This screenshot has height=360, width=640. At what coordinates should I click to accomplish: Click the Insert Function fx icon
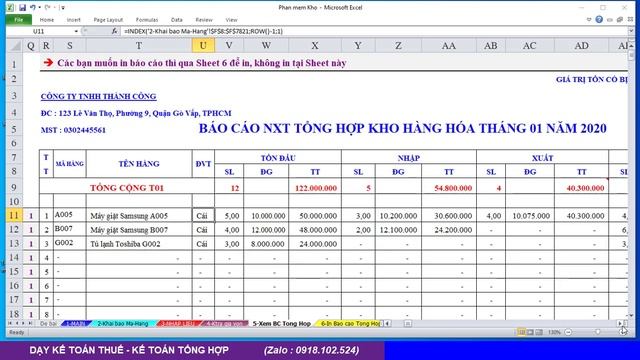(114, 31)
